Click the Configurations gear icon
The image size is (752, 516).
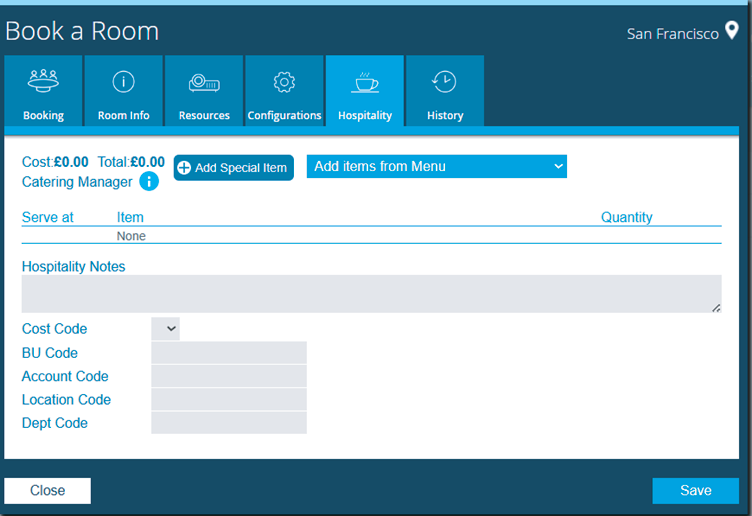tap(284, 82)
